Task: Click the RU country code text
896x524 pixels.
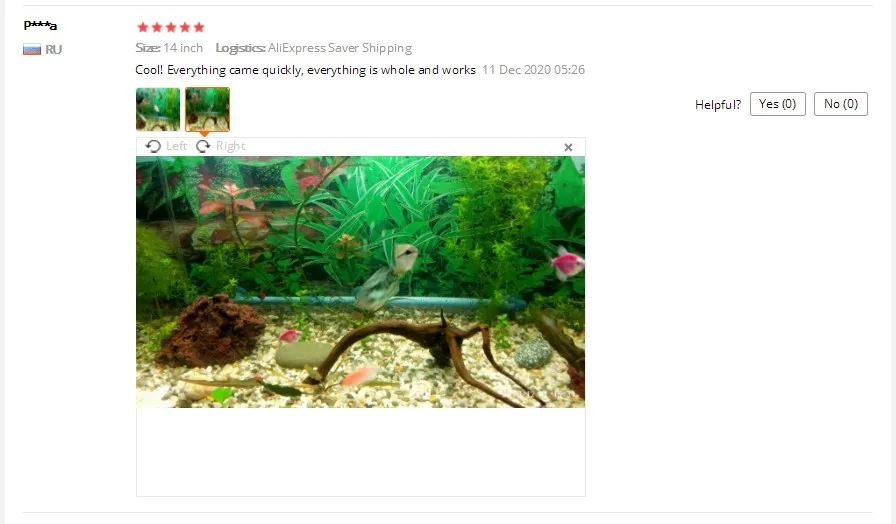Action: pos(54,50)
